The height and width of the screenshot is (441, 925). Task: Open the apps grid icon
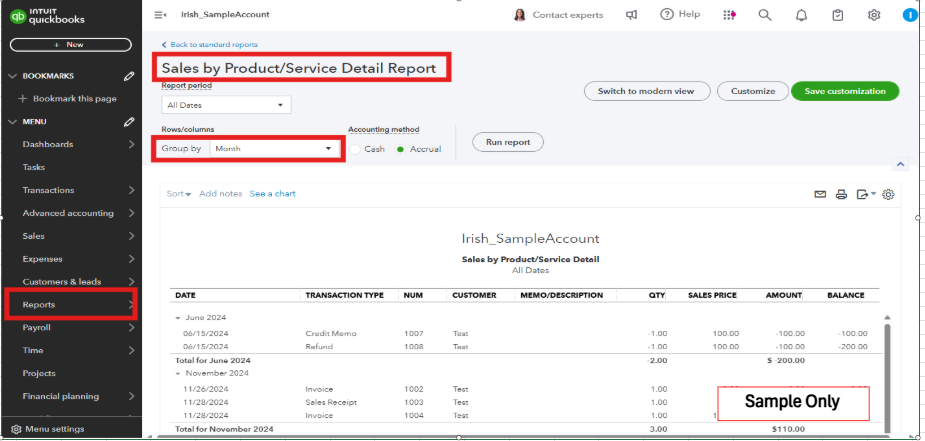click(x=729, y=15)
